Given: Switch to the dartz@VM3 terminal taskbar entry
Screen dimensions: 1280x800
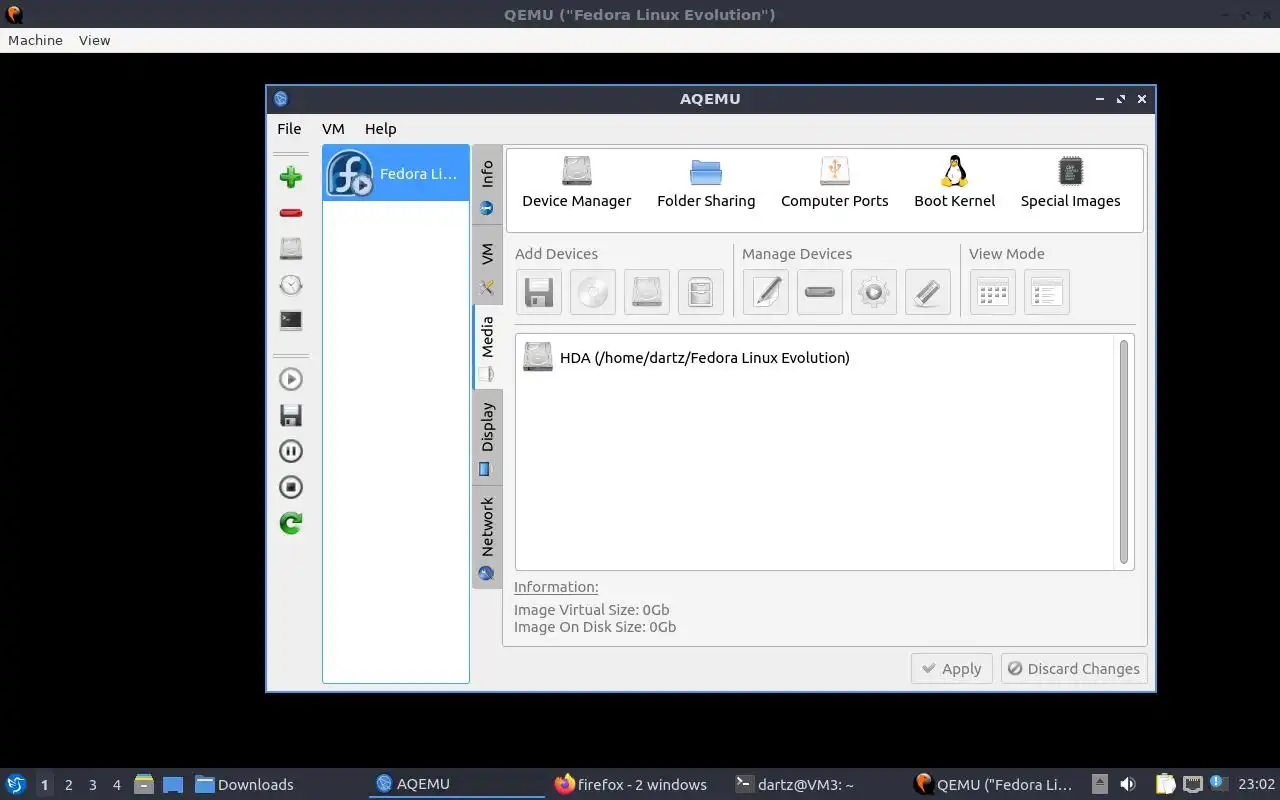Looking at the screenshot, I should [795, 784].
